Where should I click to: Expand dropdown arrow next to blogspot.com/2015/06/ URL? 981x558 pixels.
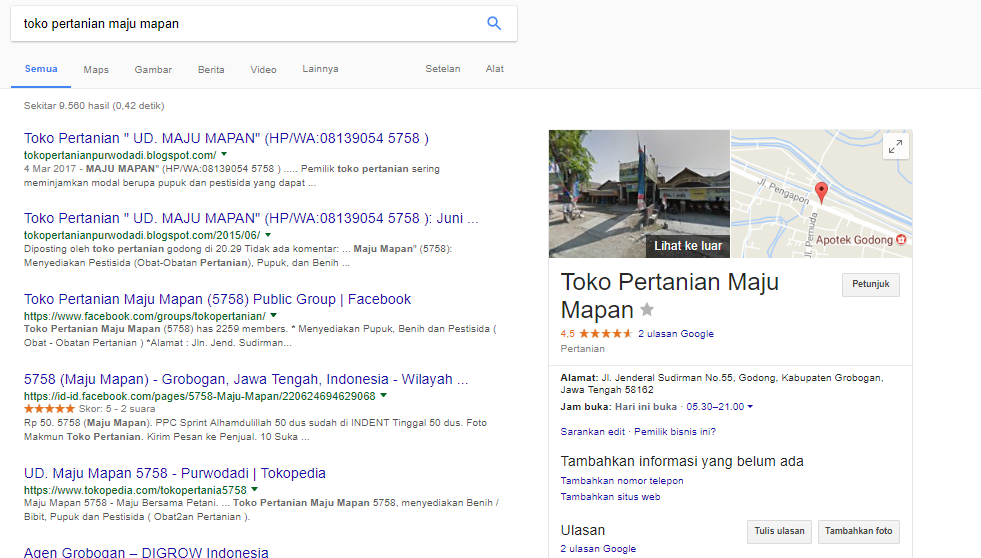pos(268,235)
